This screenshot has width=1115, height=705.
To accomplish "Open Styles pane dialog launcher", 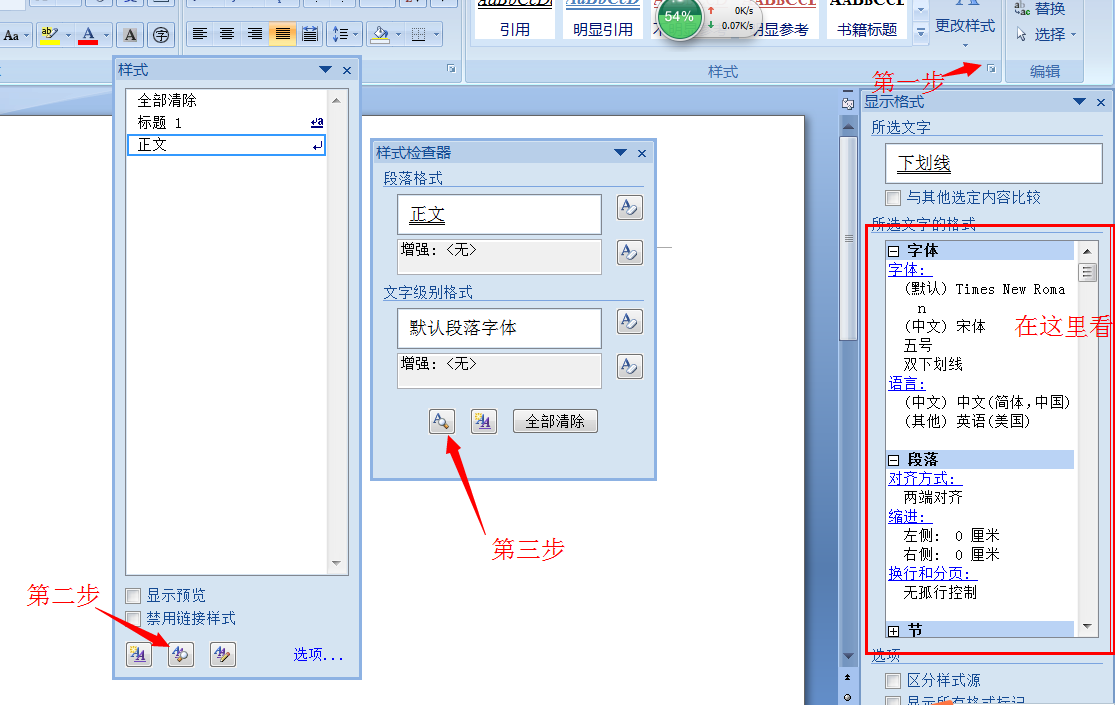I will (x=991, y=69).
